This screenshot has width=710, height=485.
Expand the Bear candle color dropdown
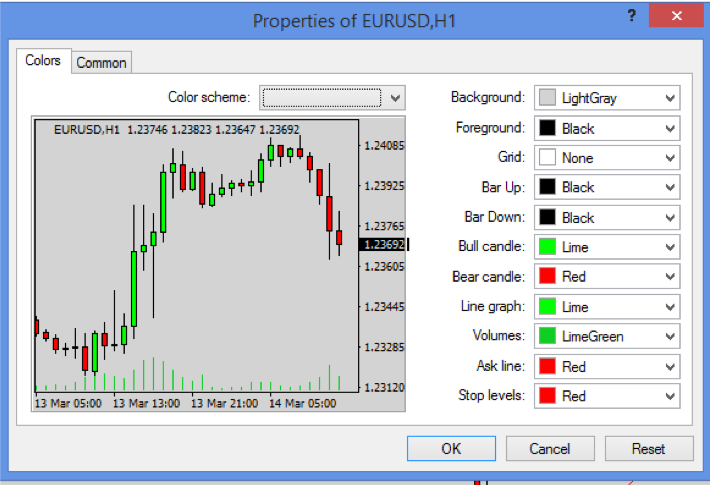point(607,276)
